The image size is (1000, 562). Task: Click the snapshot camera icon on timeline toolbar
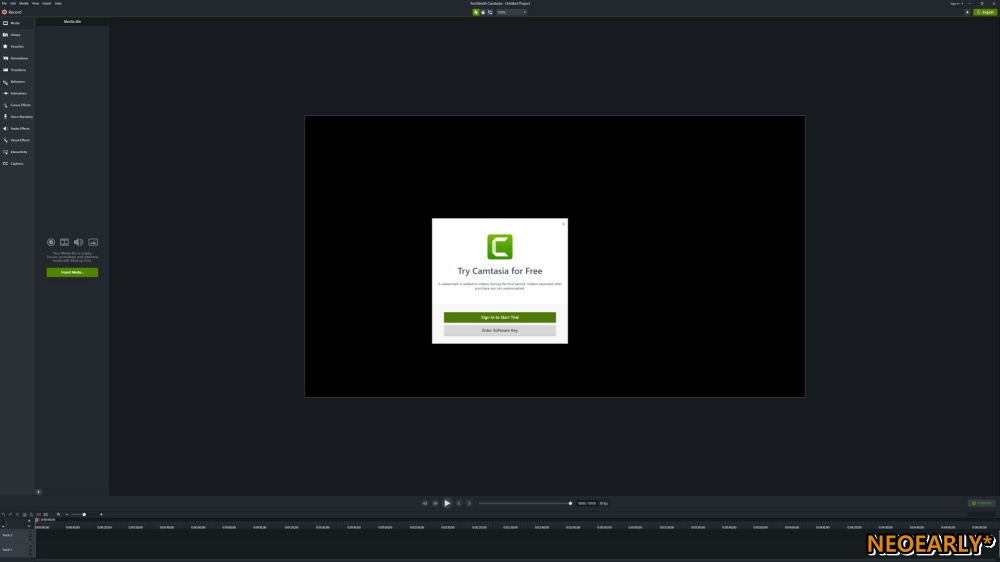click(x=45, y=515)
